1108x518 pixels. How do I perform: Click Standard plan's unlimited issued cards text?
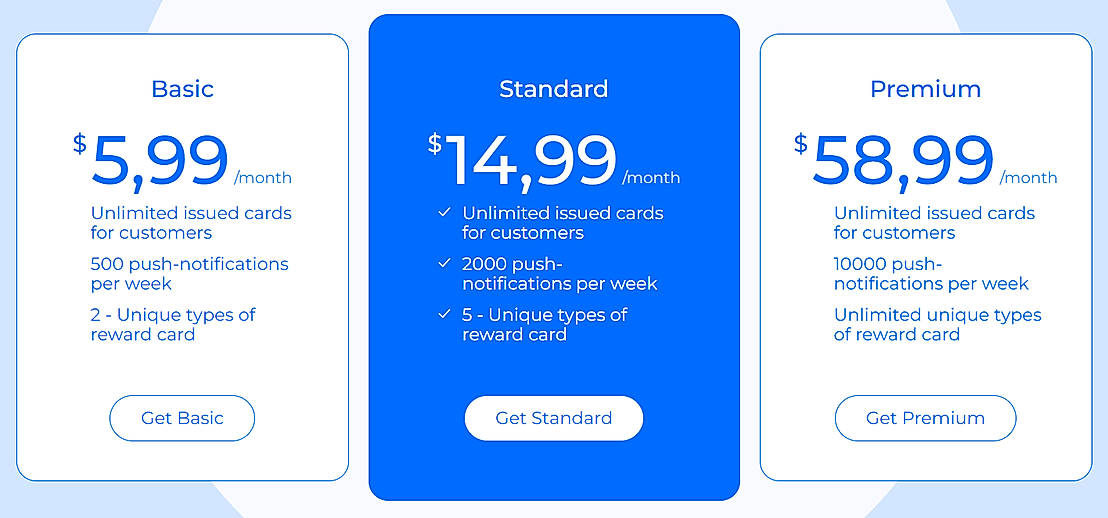562,223
